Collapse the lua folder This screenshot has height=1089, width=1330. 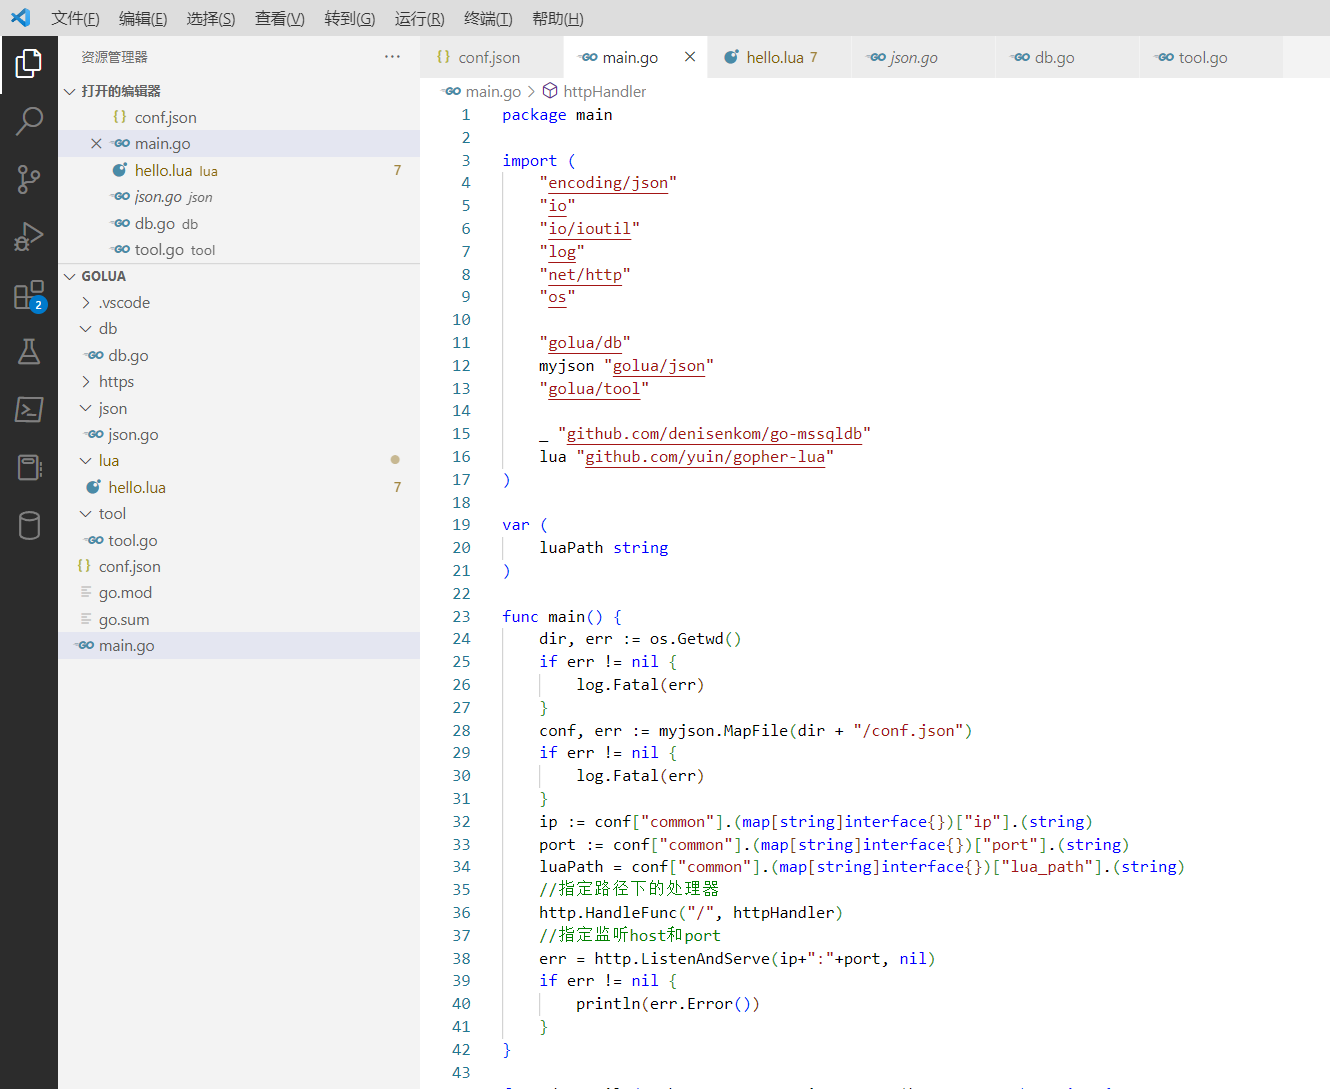[x=239, y=460]
